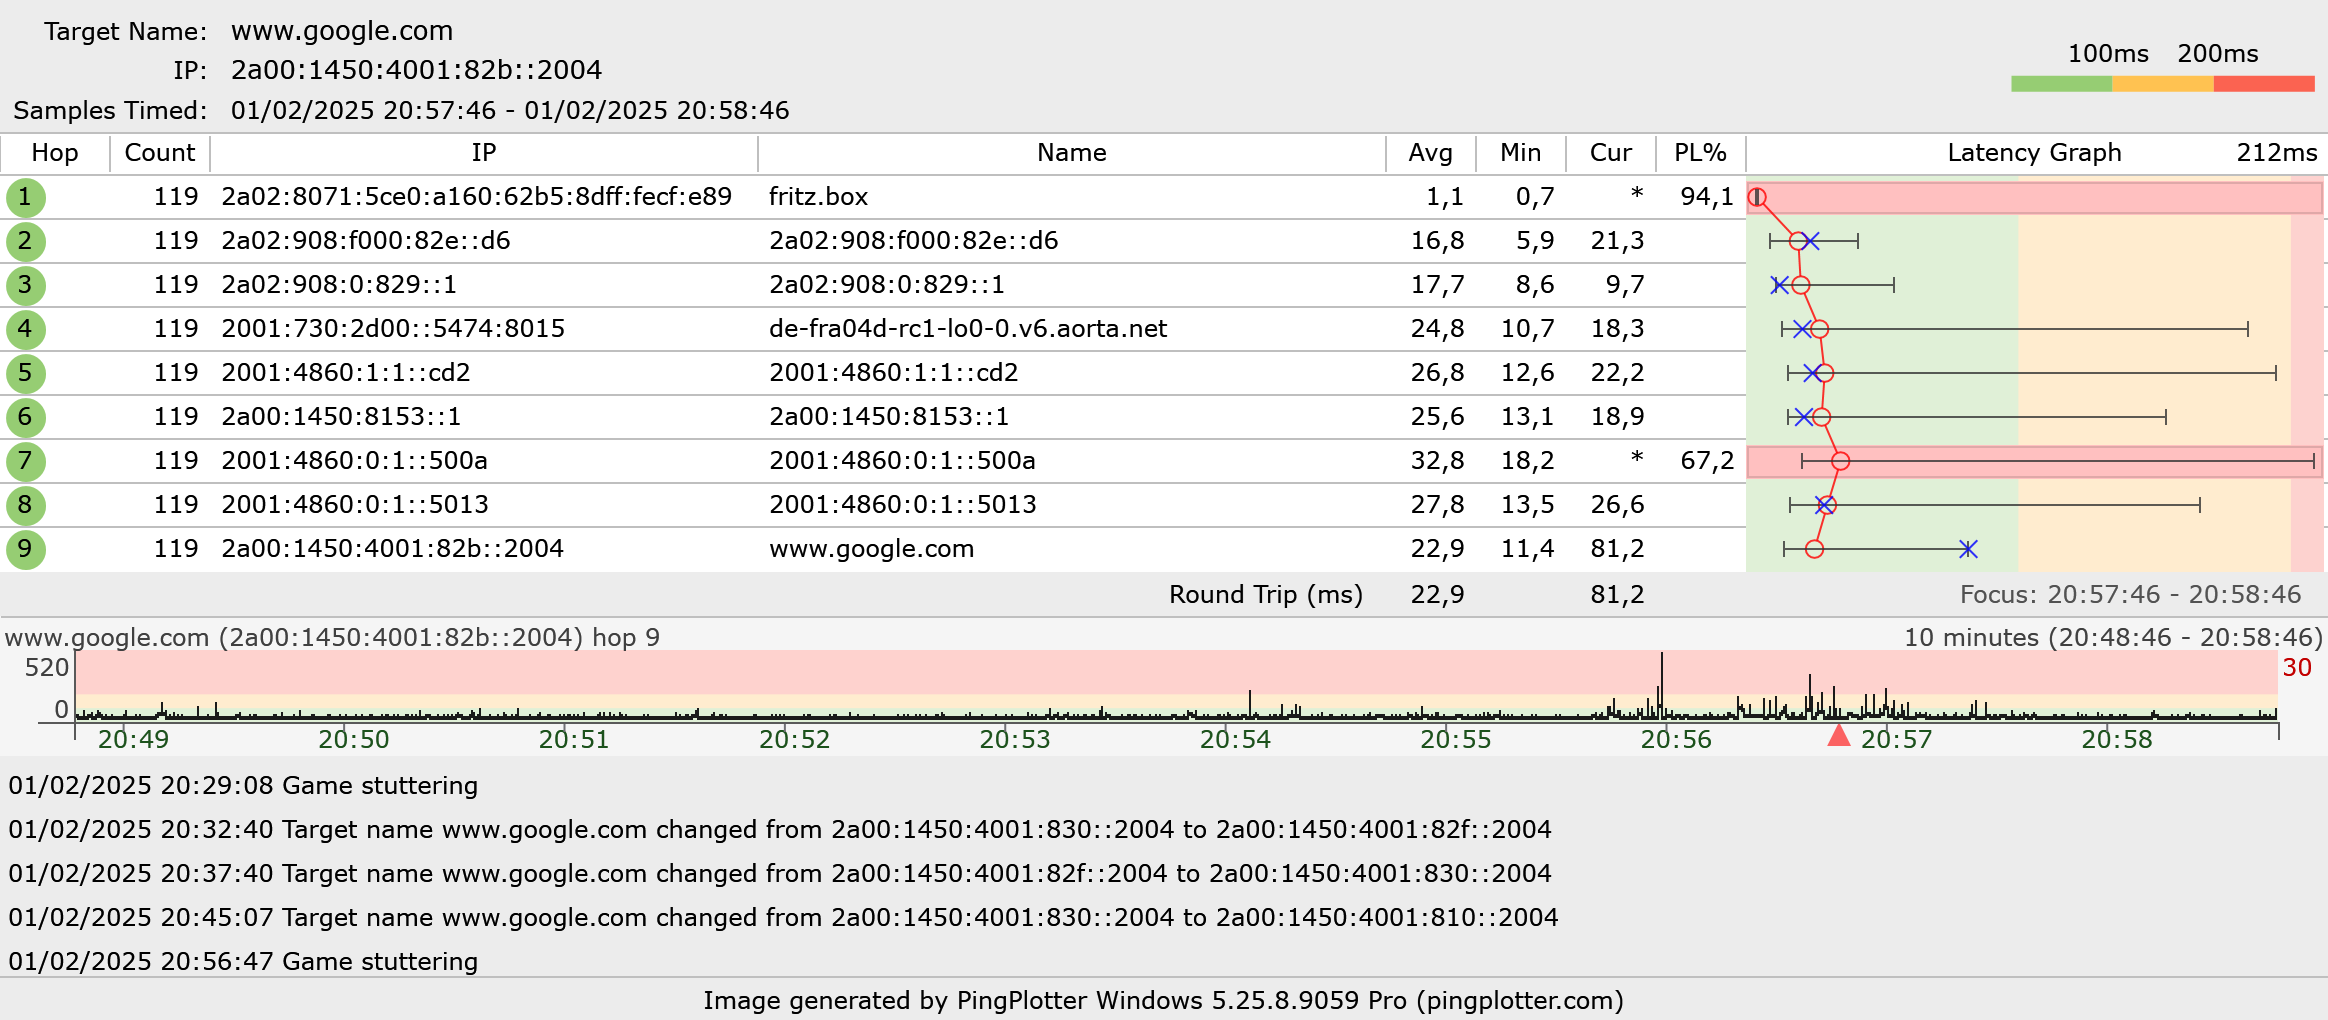Click the 20:29:08 Game stuttering comment

[x=243, y=786]
